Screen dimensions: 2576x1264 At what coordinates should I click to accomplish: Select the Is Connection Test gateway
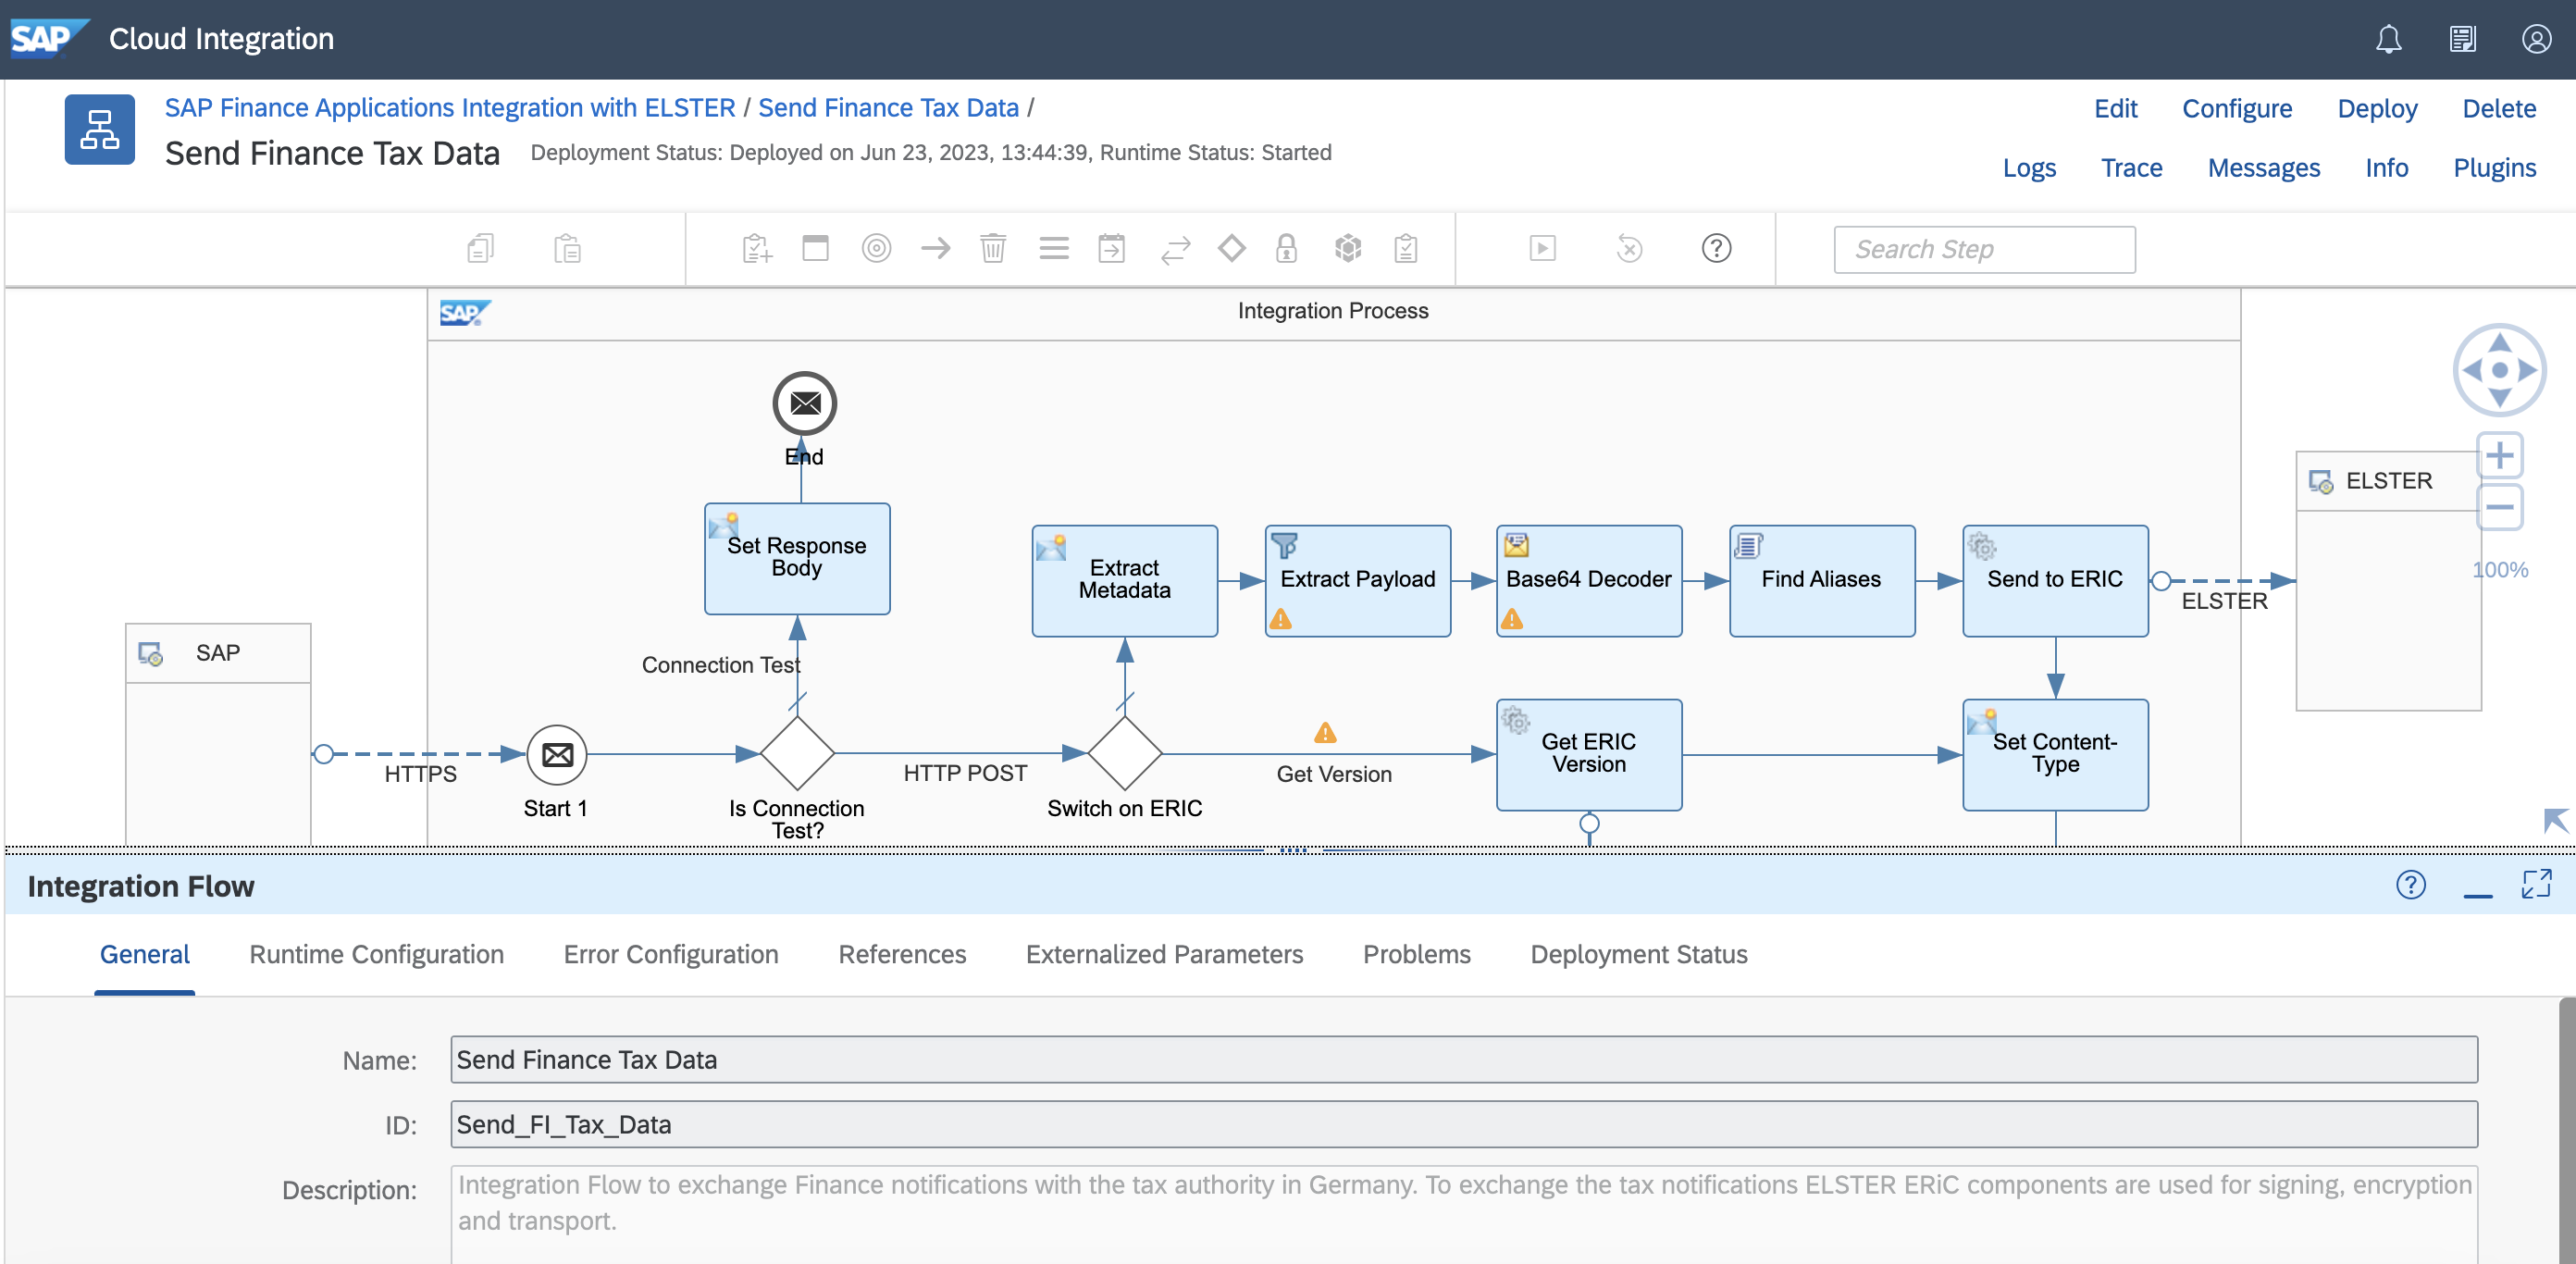(797, 754)
